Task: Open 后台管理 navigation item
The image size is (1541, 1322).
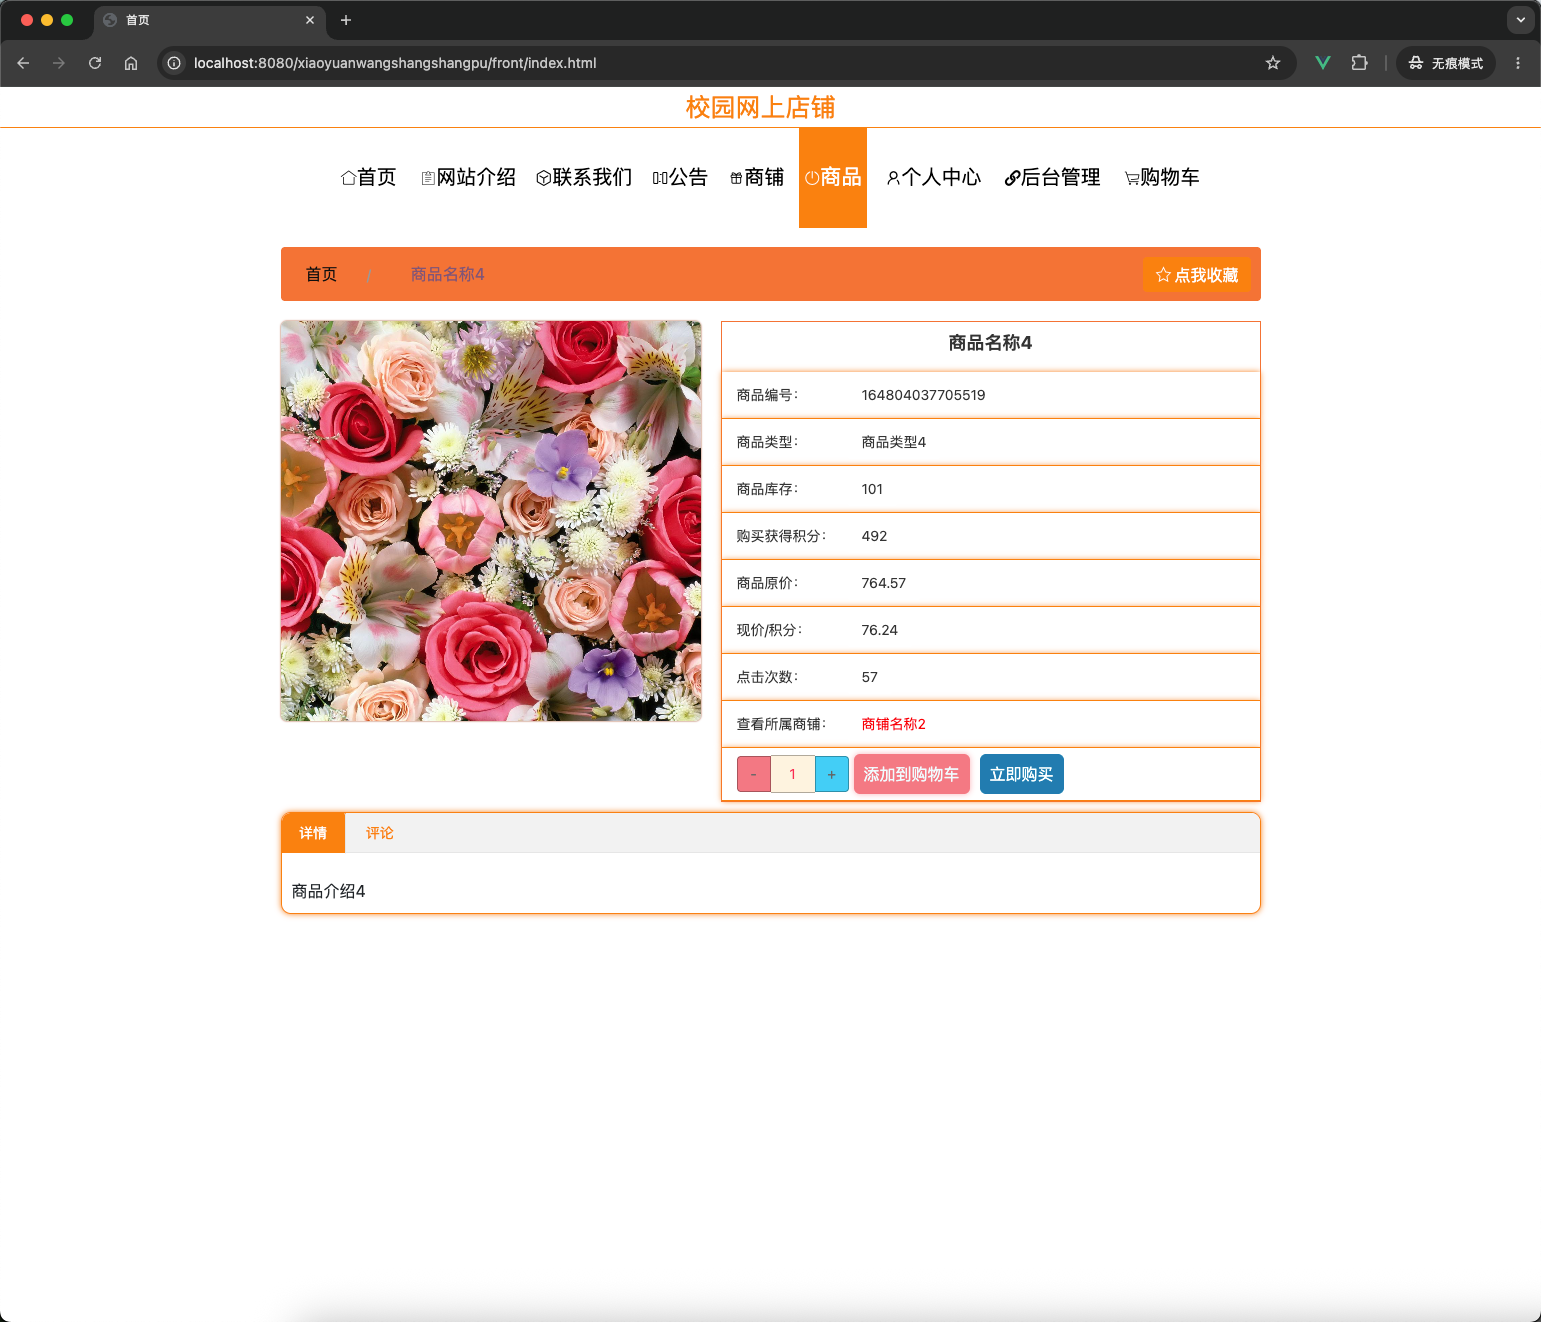Action: (1053, 177)
